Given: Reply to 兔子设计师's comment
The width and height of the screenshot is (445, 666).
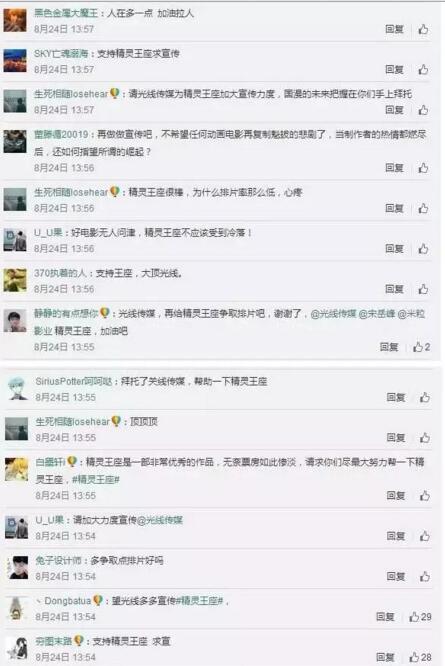Looking at the screenshot, I should pos(396,576).
